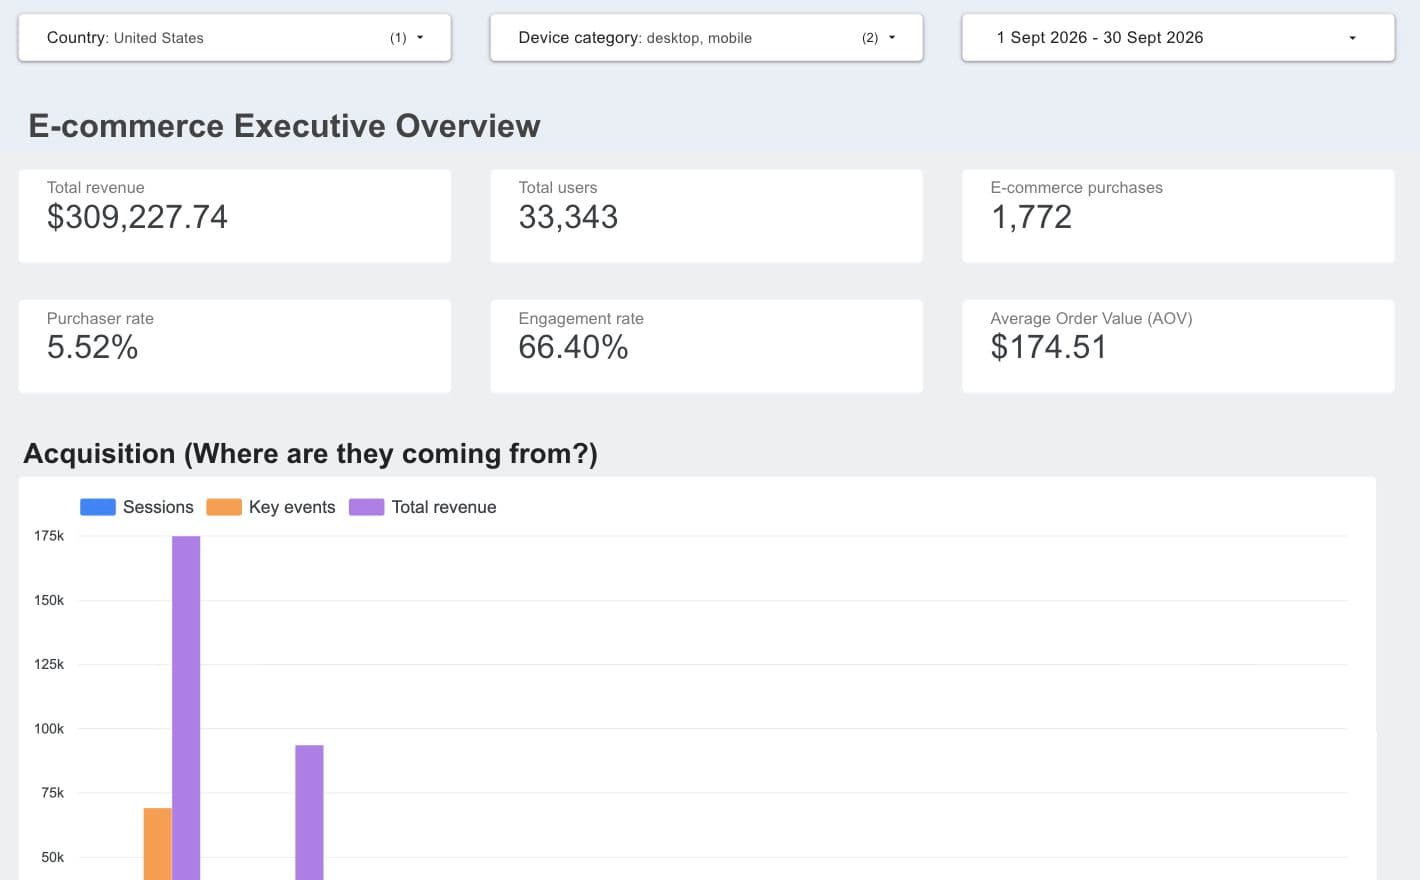
Task: Click the 100k axis label
Action: (x=49, y=729)
